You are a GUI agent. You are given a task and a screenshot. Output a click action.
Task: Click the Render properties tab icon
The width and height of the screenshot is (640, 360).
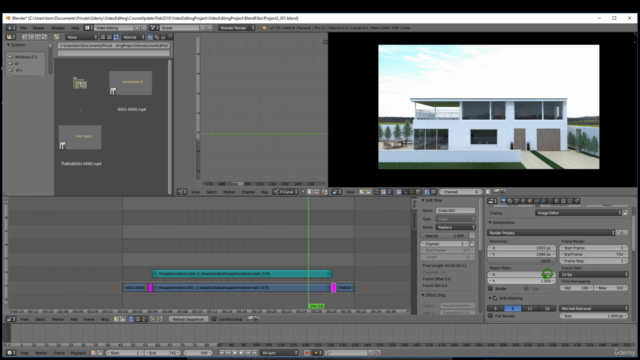point(503,201)
